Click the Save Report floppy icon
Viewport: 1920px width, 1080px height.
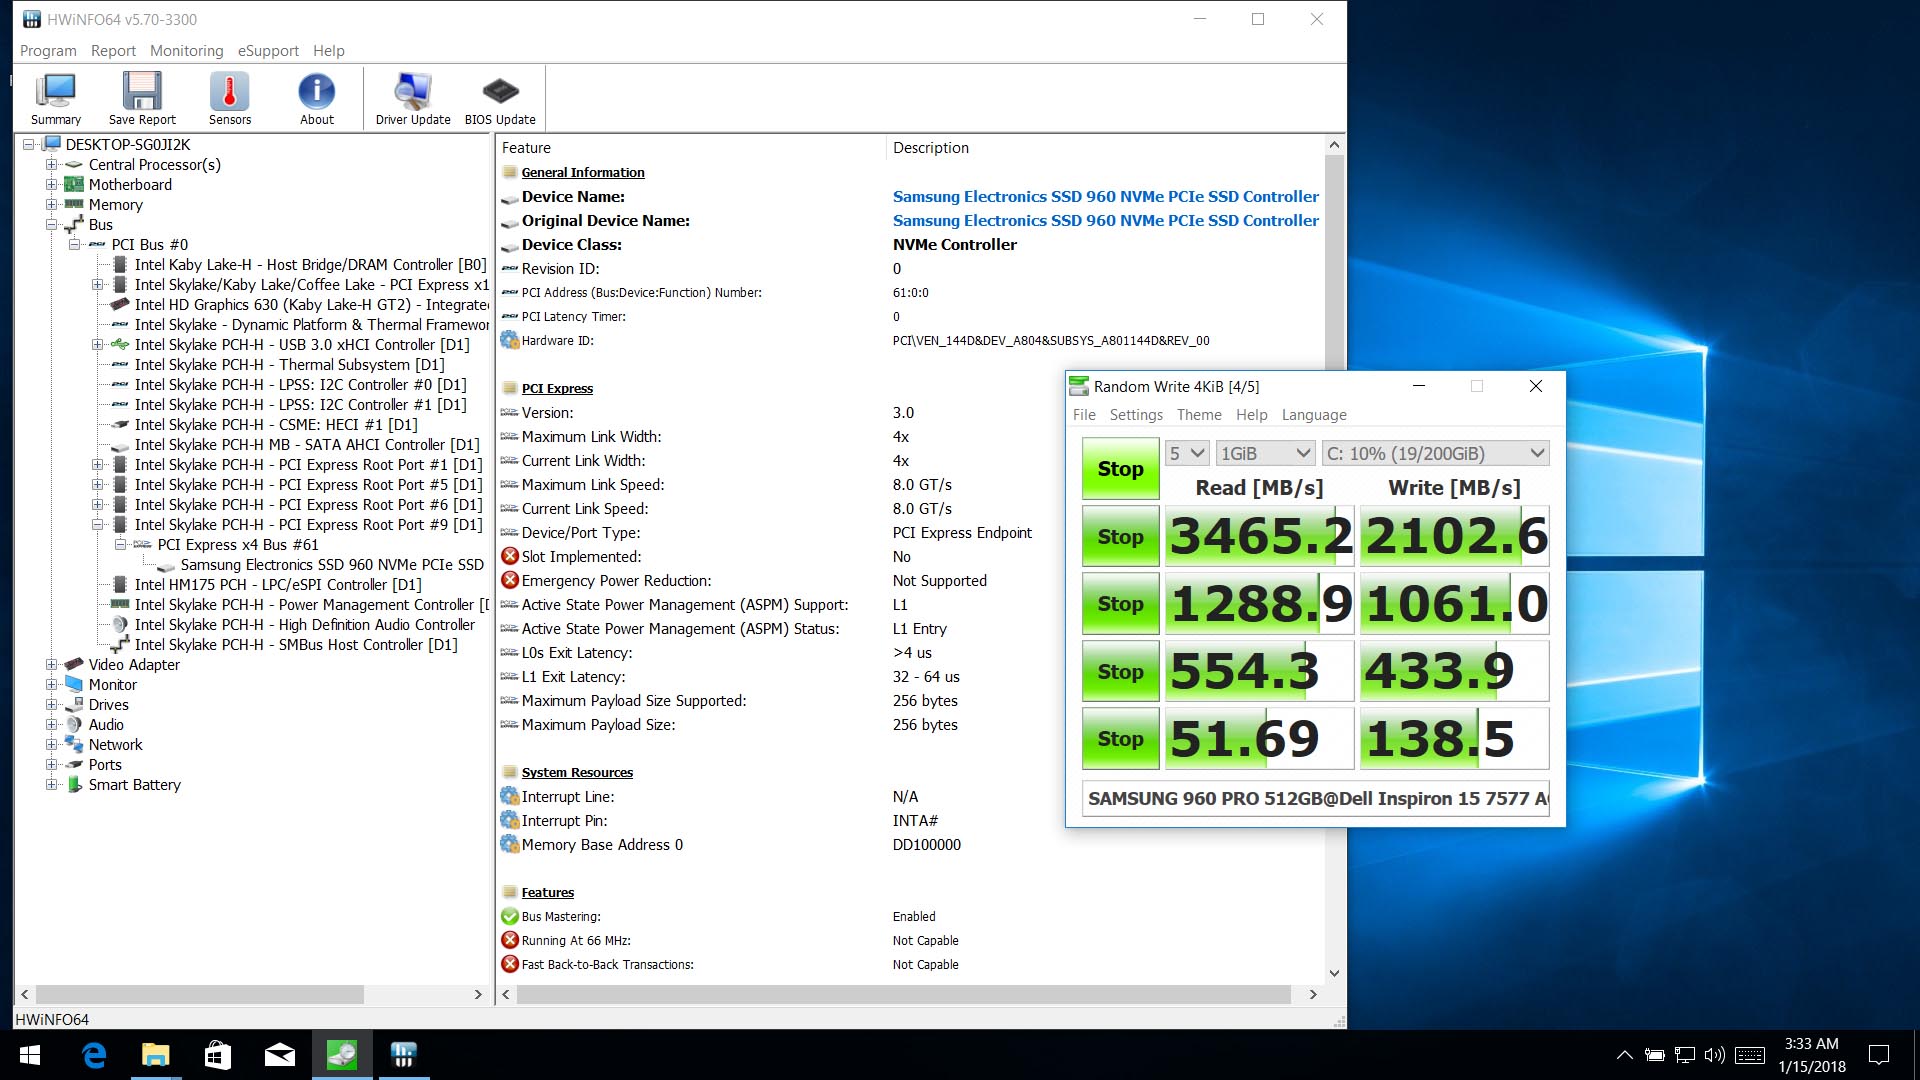(x=142, y=98)
